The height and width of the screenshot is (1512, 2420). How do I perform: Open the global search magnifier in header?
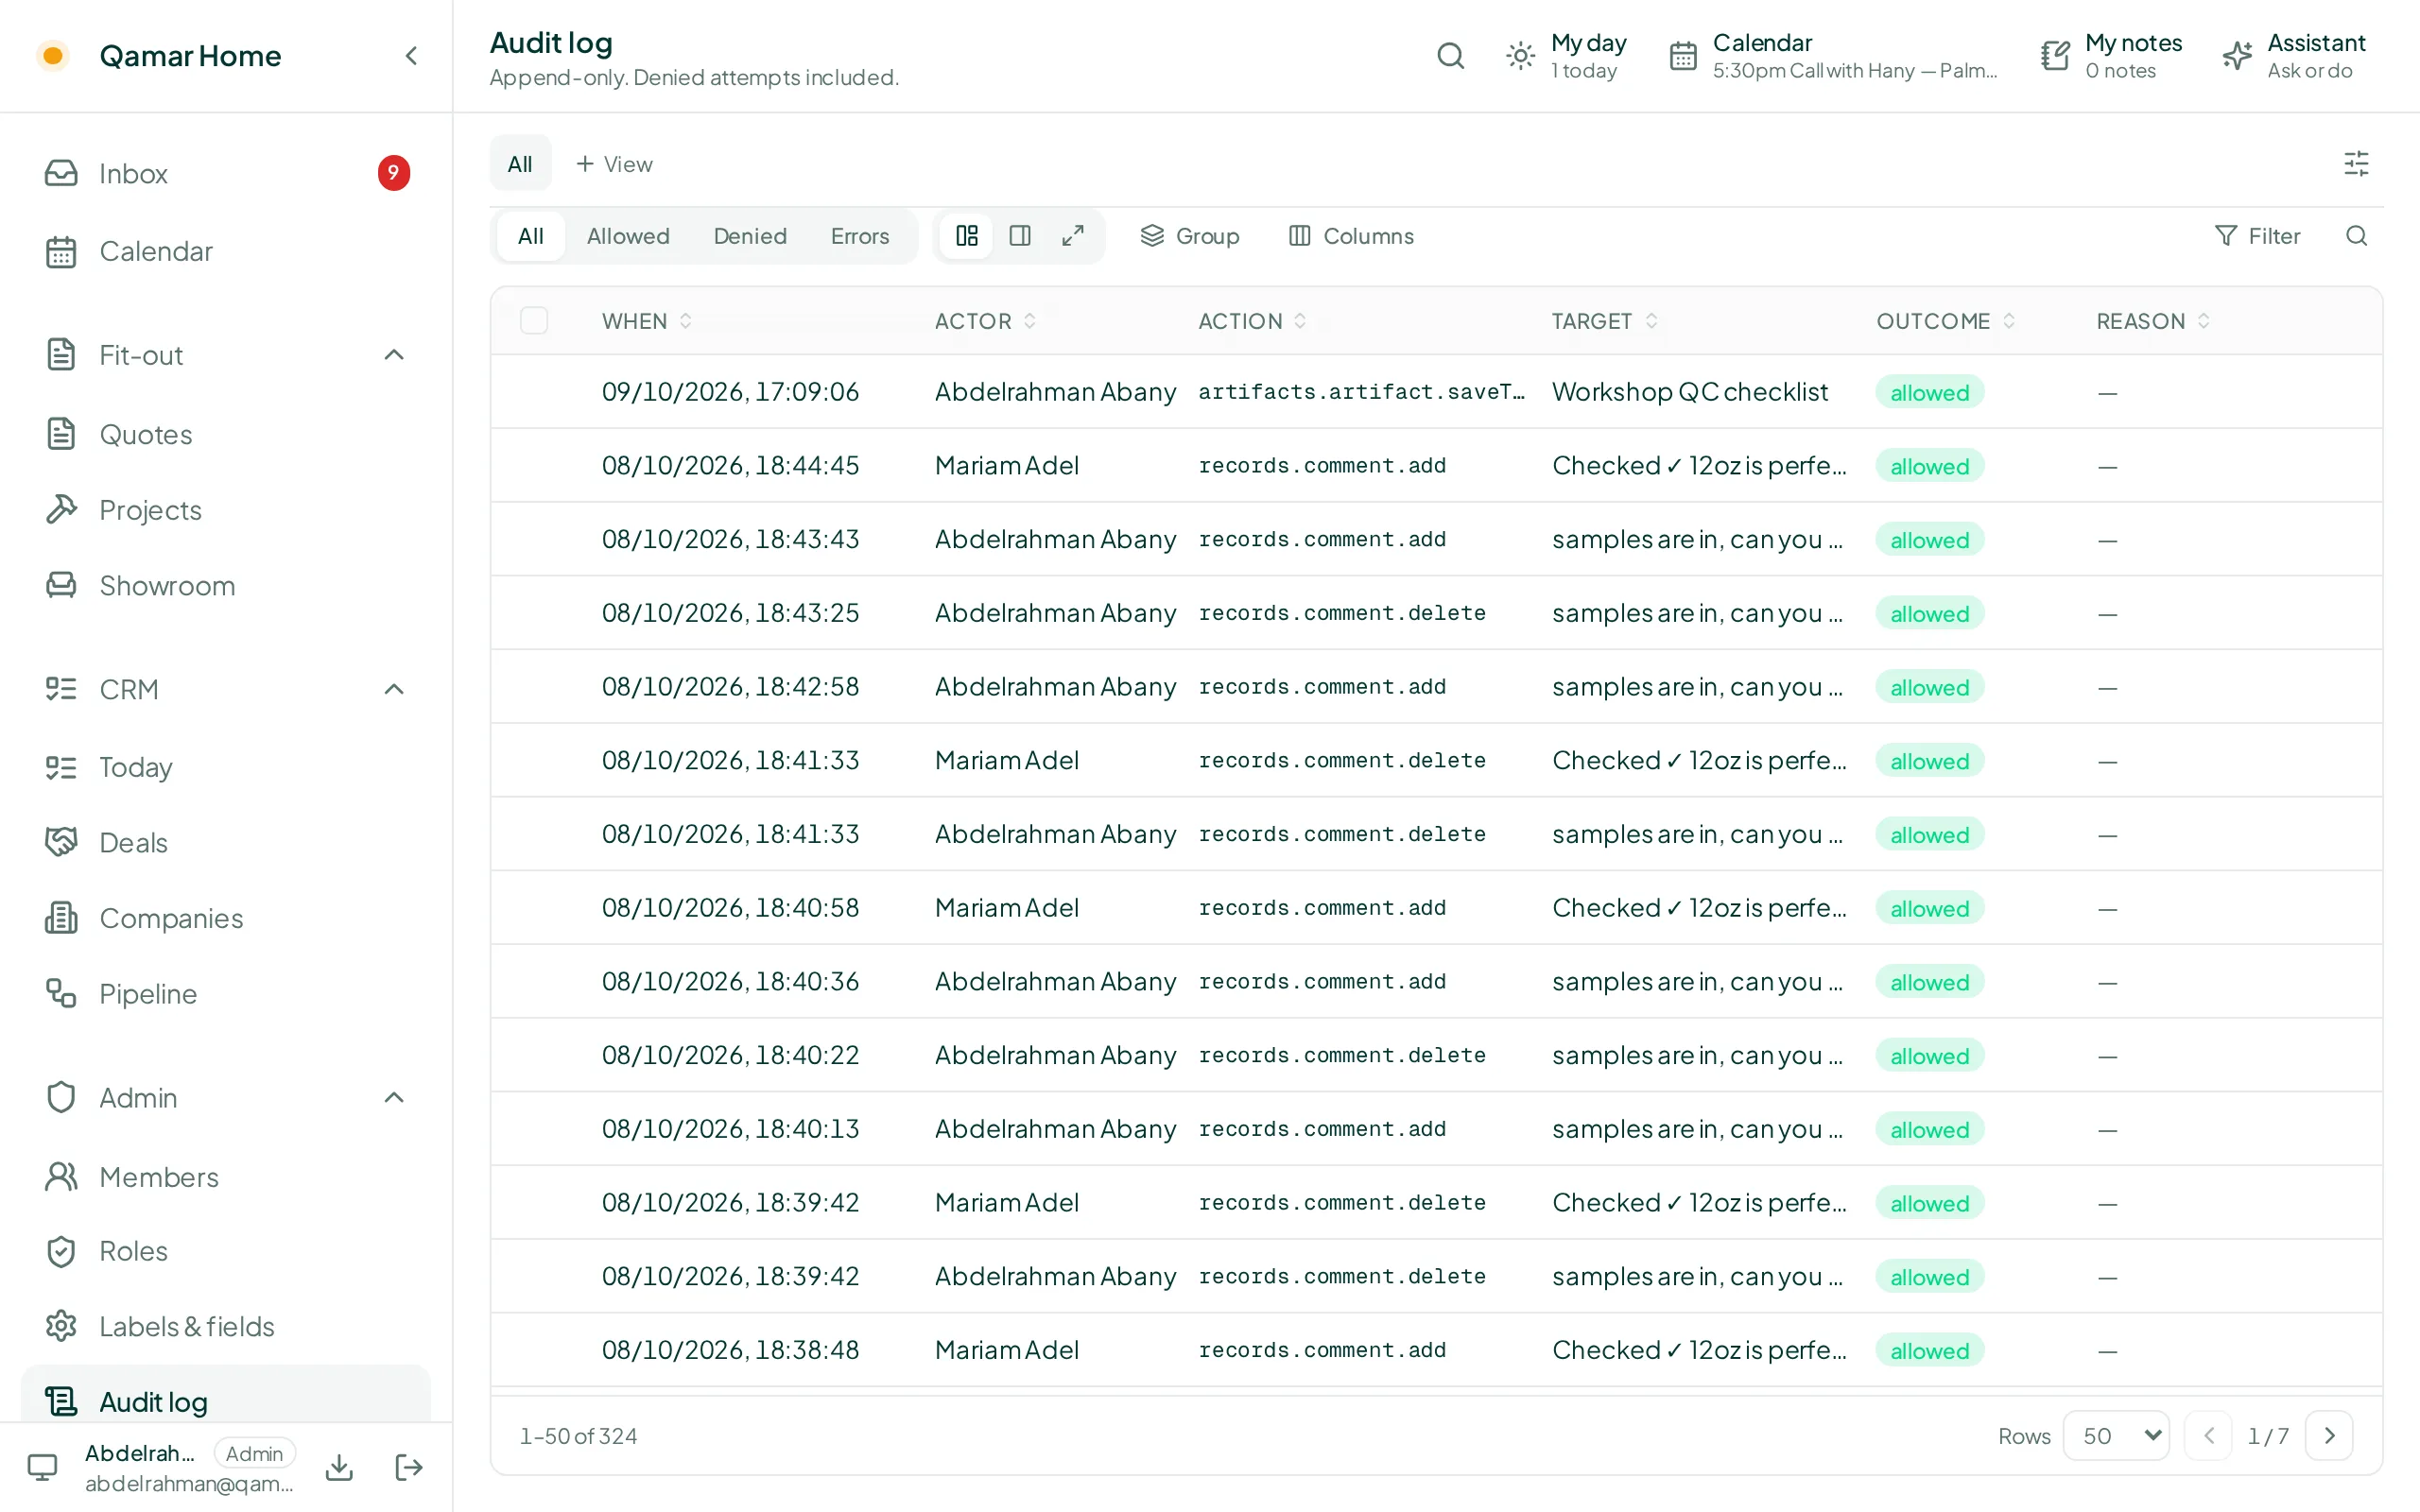(x=1450, y=56)
